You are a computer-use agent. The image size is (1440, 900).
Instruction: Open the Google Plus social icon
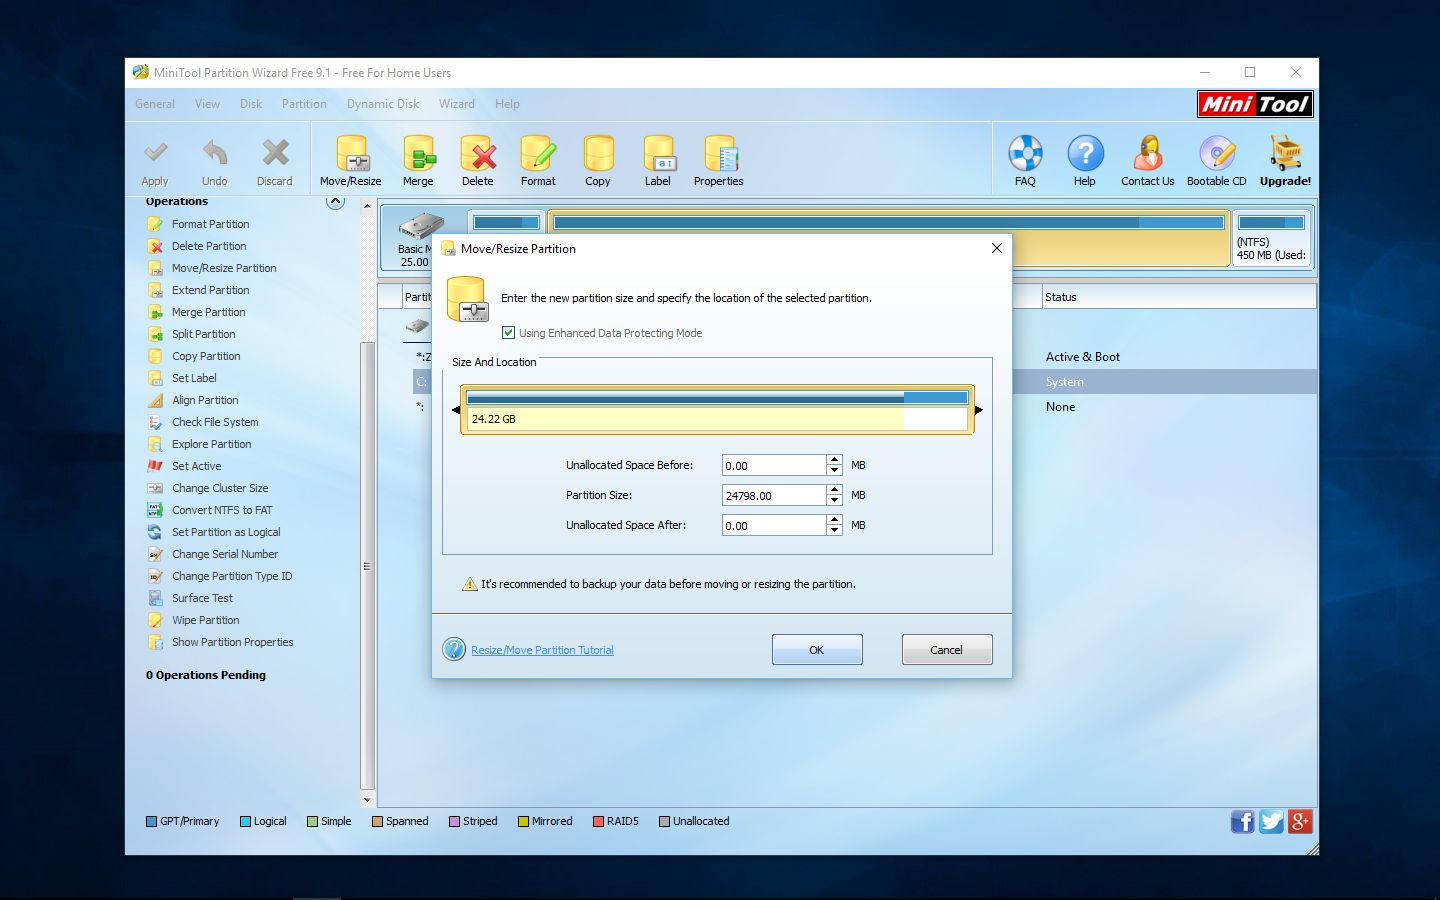[x=1300, y=822]
